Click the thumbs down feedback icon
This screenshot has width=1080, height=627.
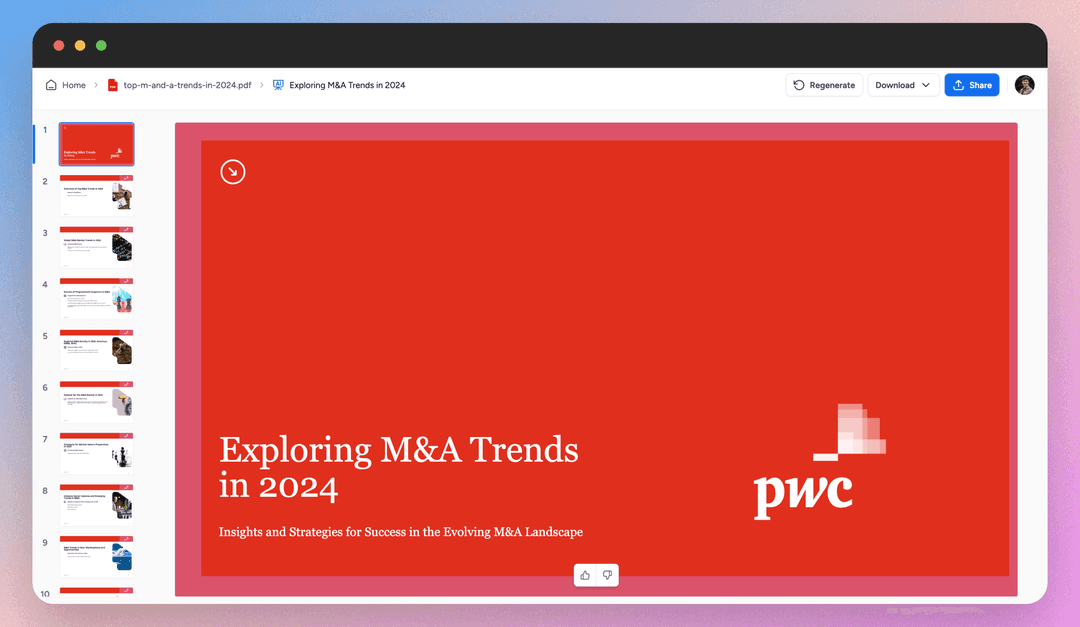click(607, 575)
